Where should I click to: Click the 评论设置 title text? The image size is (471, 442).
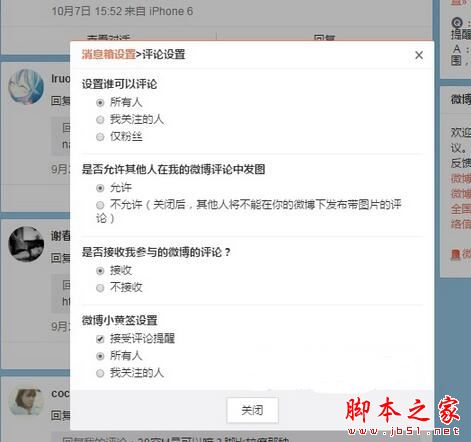tap(163, 54)
